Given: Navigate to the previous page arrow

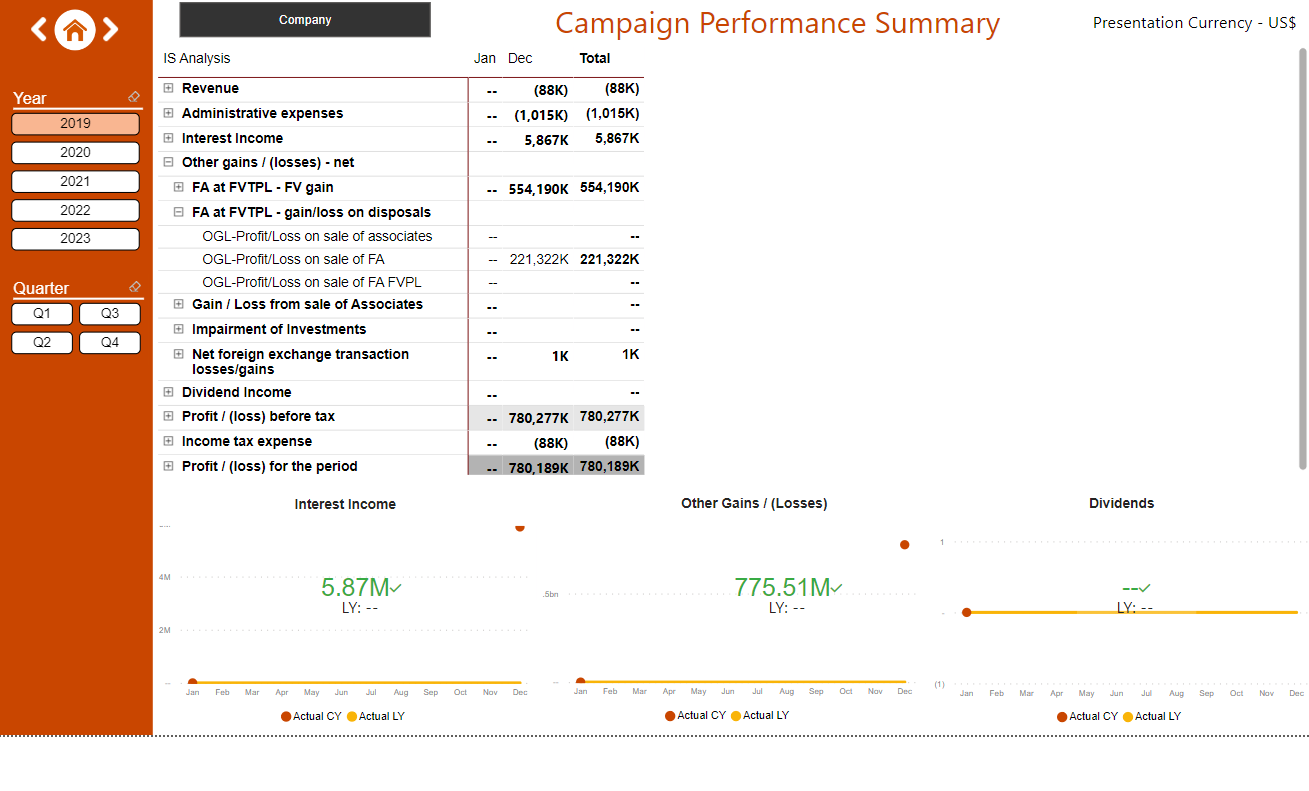Looking at the screenshot, I should click(39, 29).
